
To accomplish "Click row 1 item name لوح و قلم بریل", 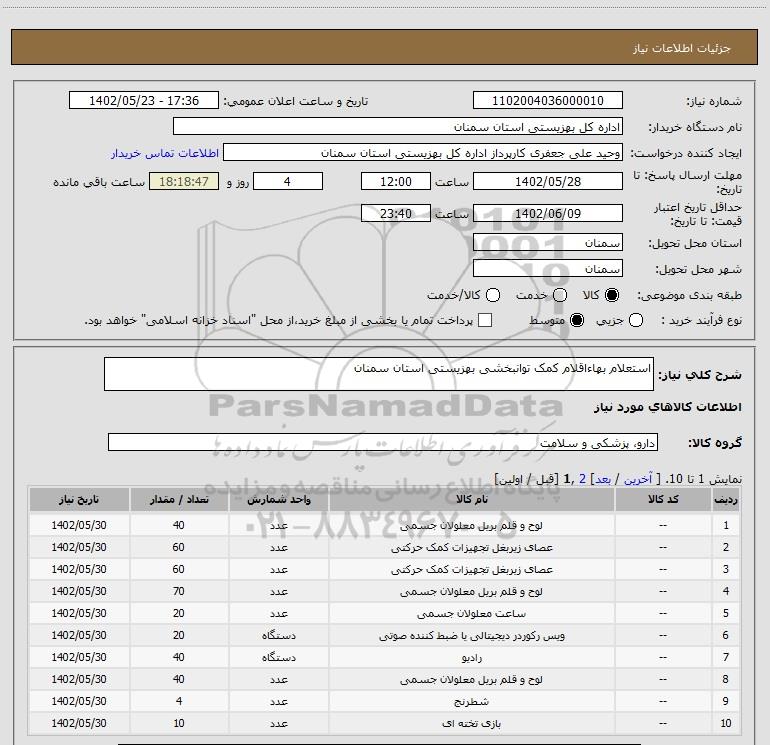I will (x=471, y=525).
